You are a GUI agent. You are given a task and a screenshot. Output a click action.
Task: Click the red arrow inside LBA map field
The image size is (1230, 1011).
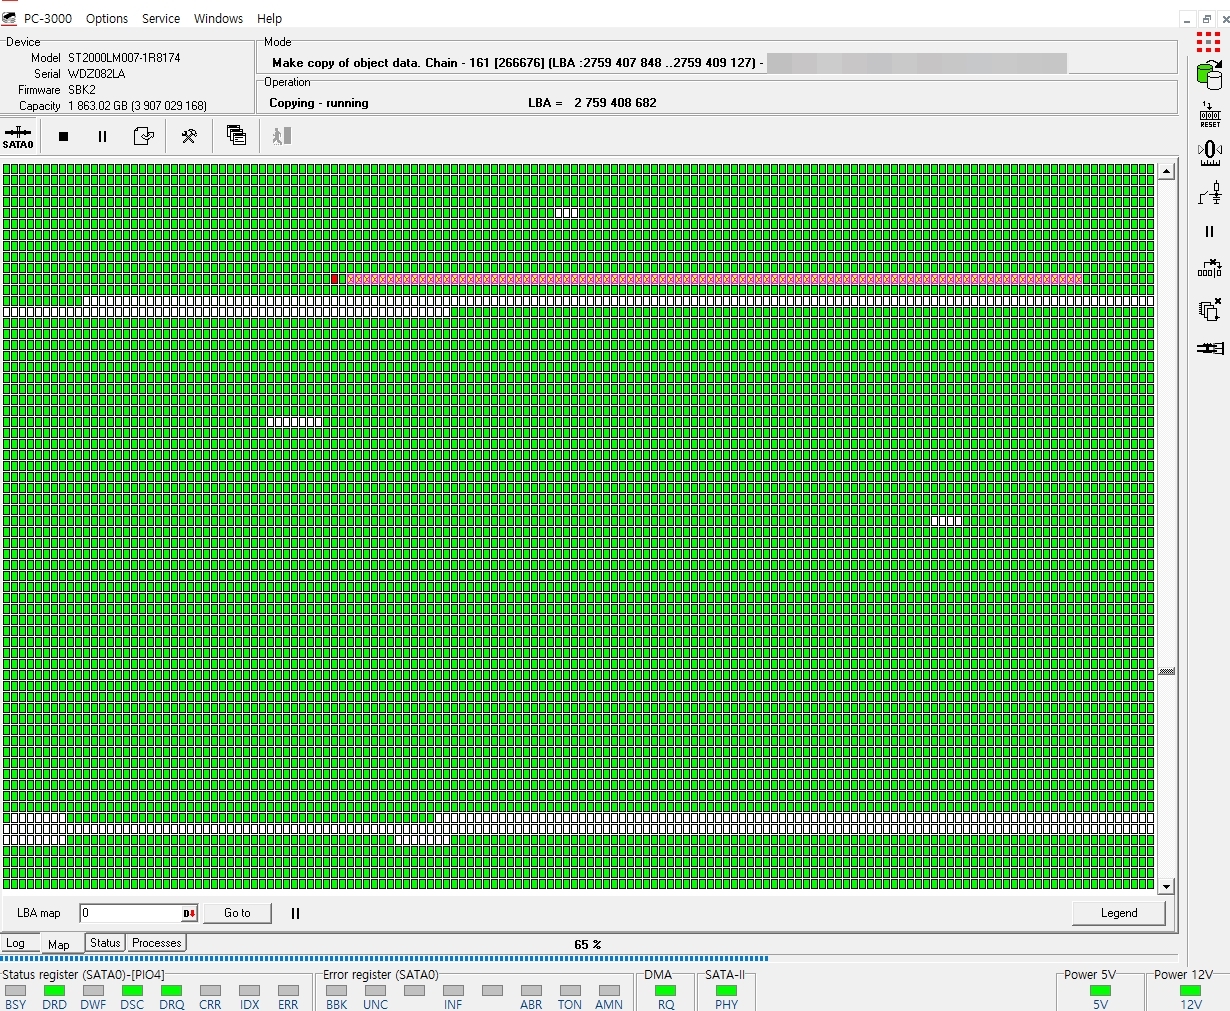tap(189, 913)
